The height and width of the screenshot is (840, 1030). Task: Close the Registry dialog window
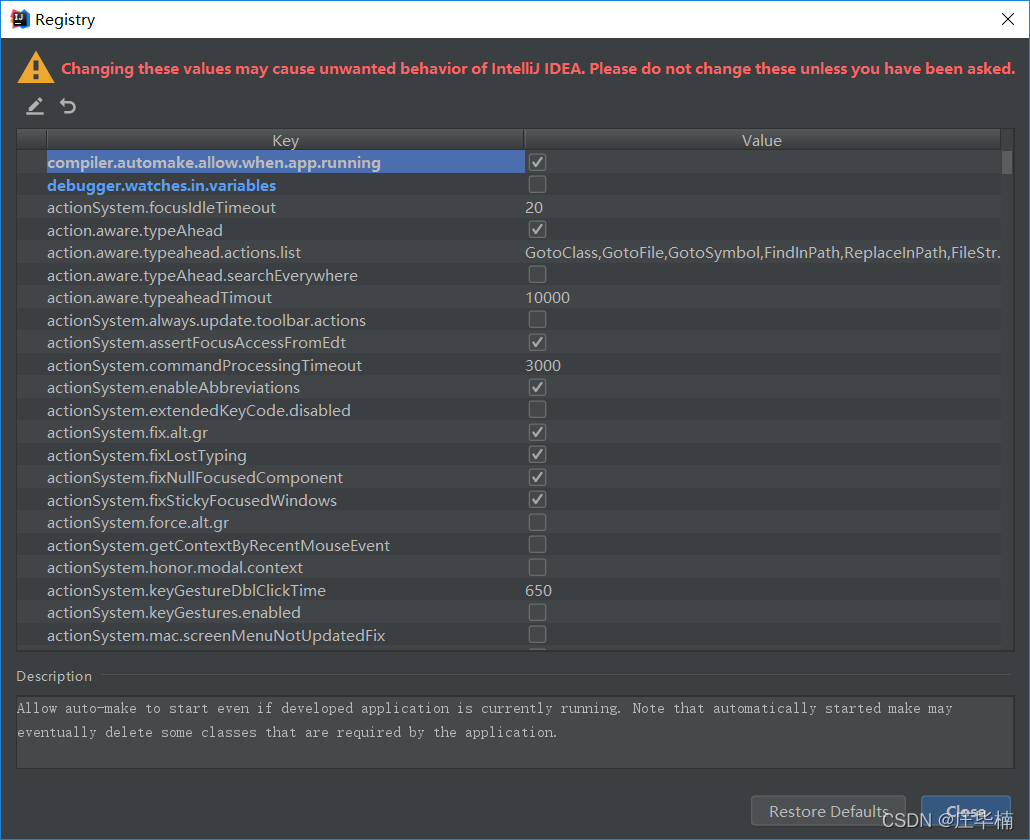point(1008,19)
